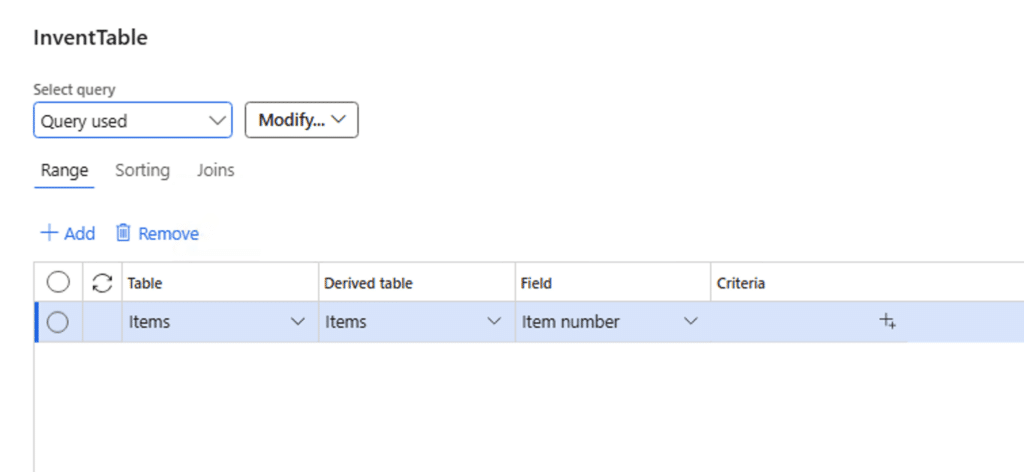This screenshot has width=1024, height=472.
Task: Expand the Item number field dropdown
Action: (690, 322)
